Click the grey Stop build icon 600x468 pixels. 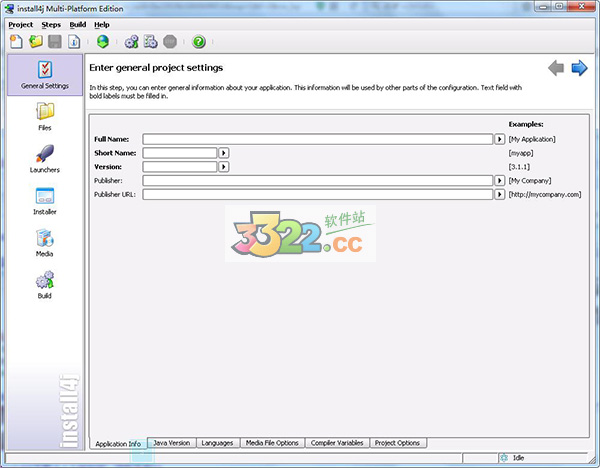click(170, 41)
